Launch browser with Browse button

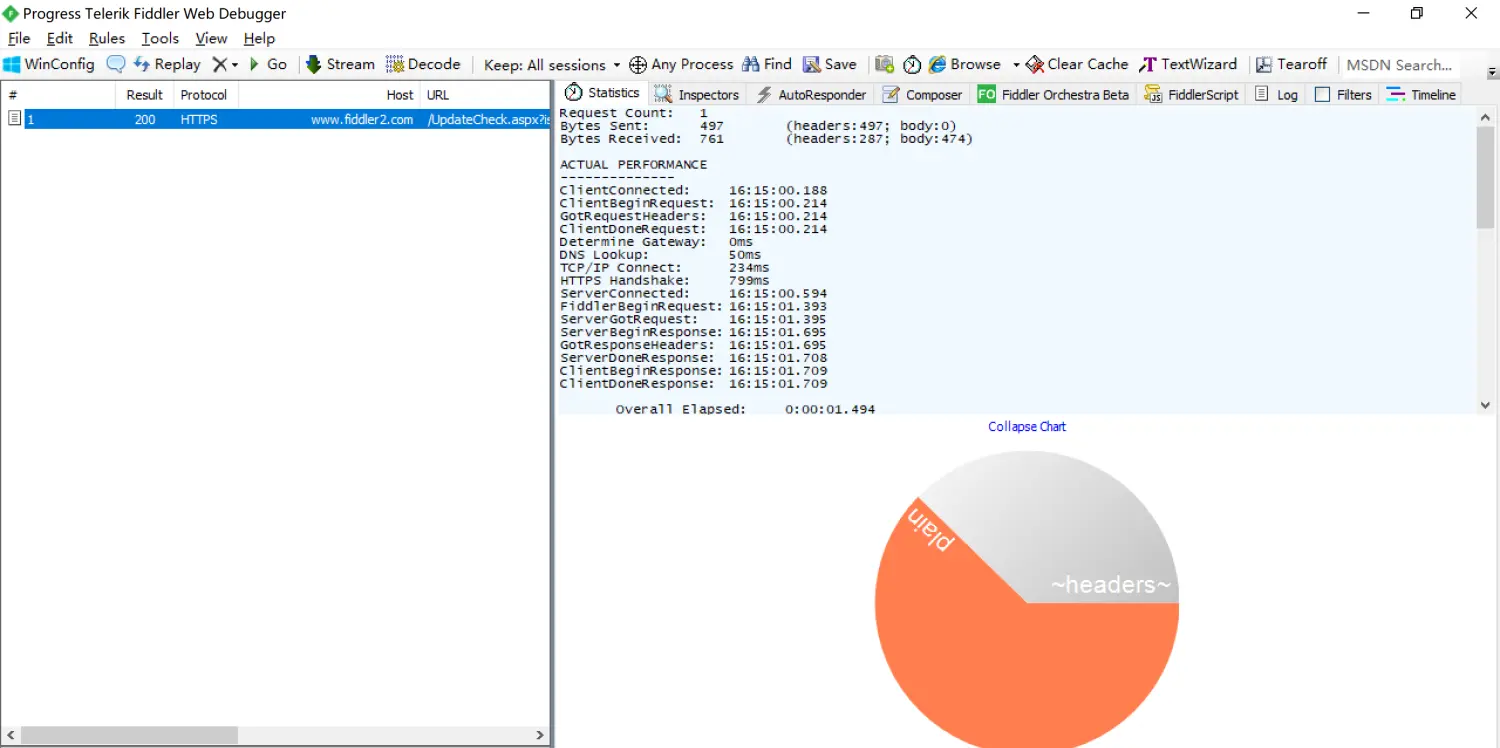(964, 64)
